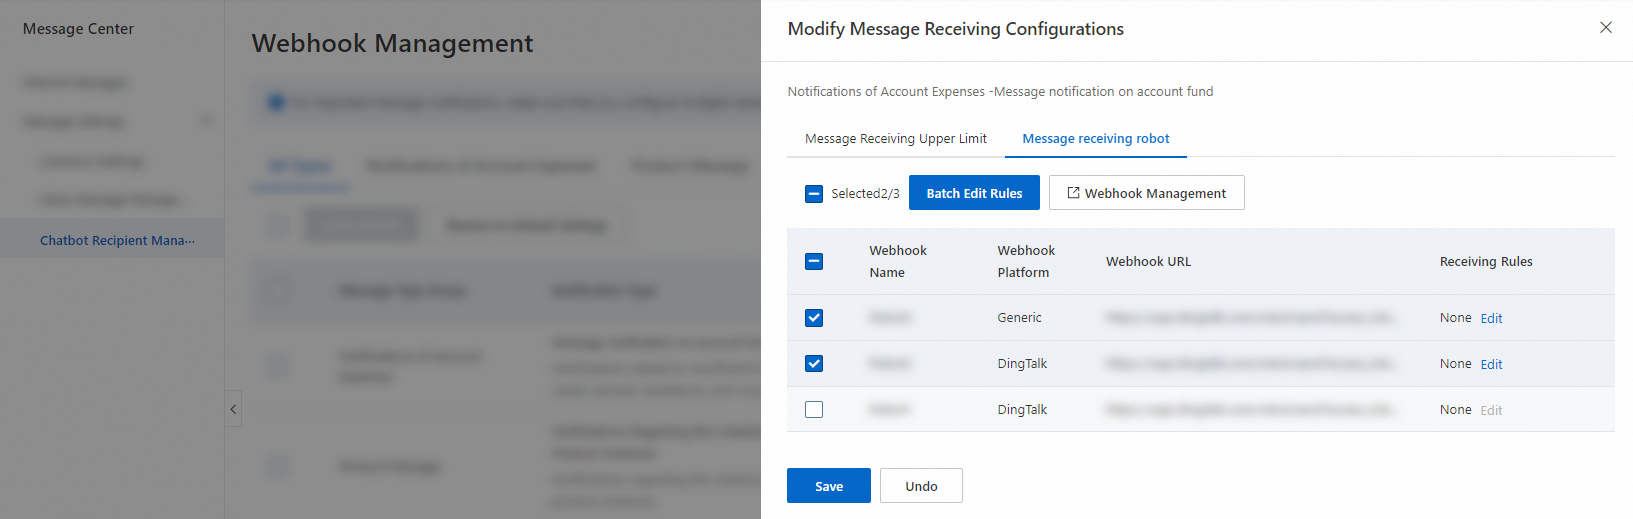
Task: Select the Message receiving robot tab
Action: (1096, 139)
